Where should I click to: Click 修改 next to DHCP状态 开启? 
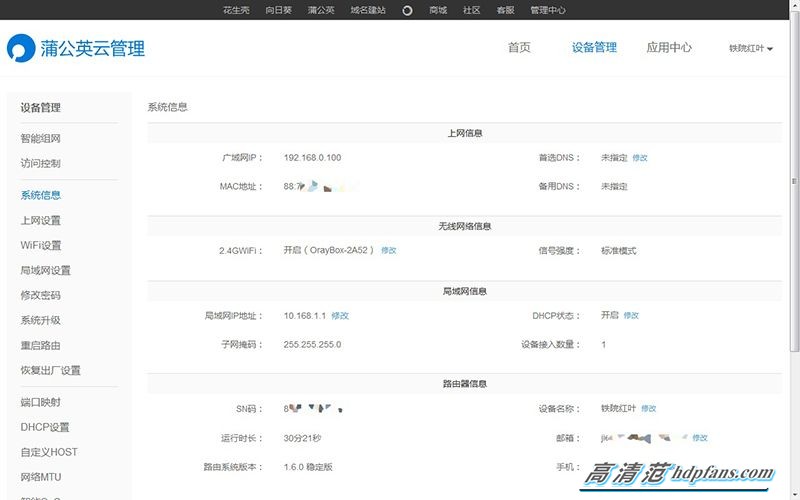(631, 315)
